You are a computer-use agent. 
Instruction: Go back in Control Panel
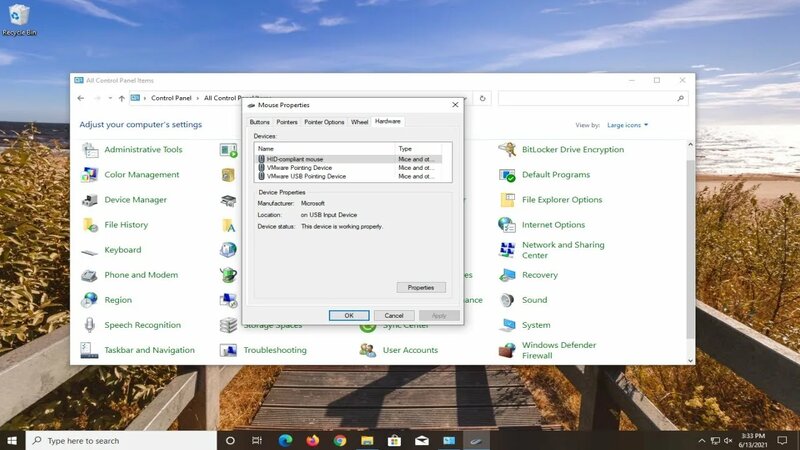pyautogui.click(x=81, y=98)
